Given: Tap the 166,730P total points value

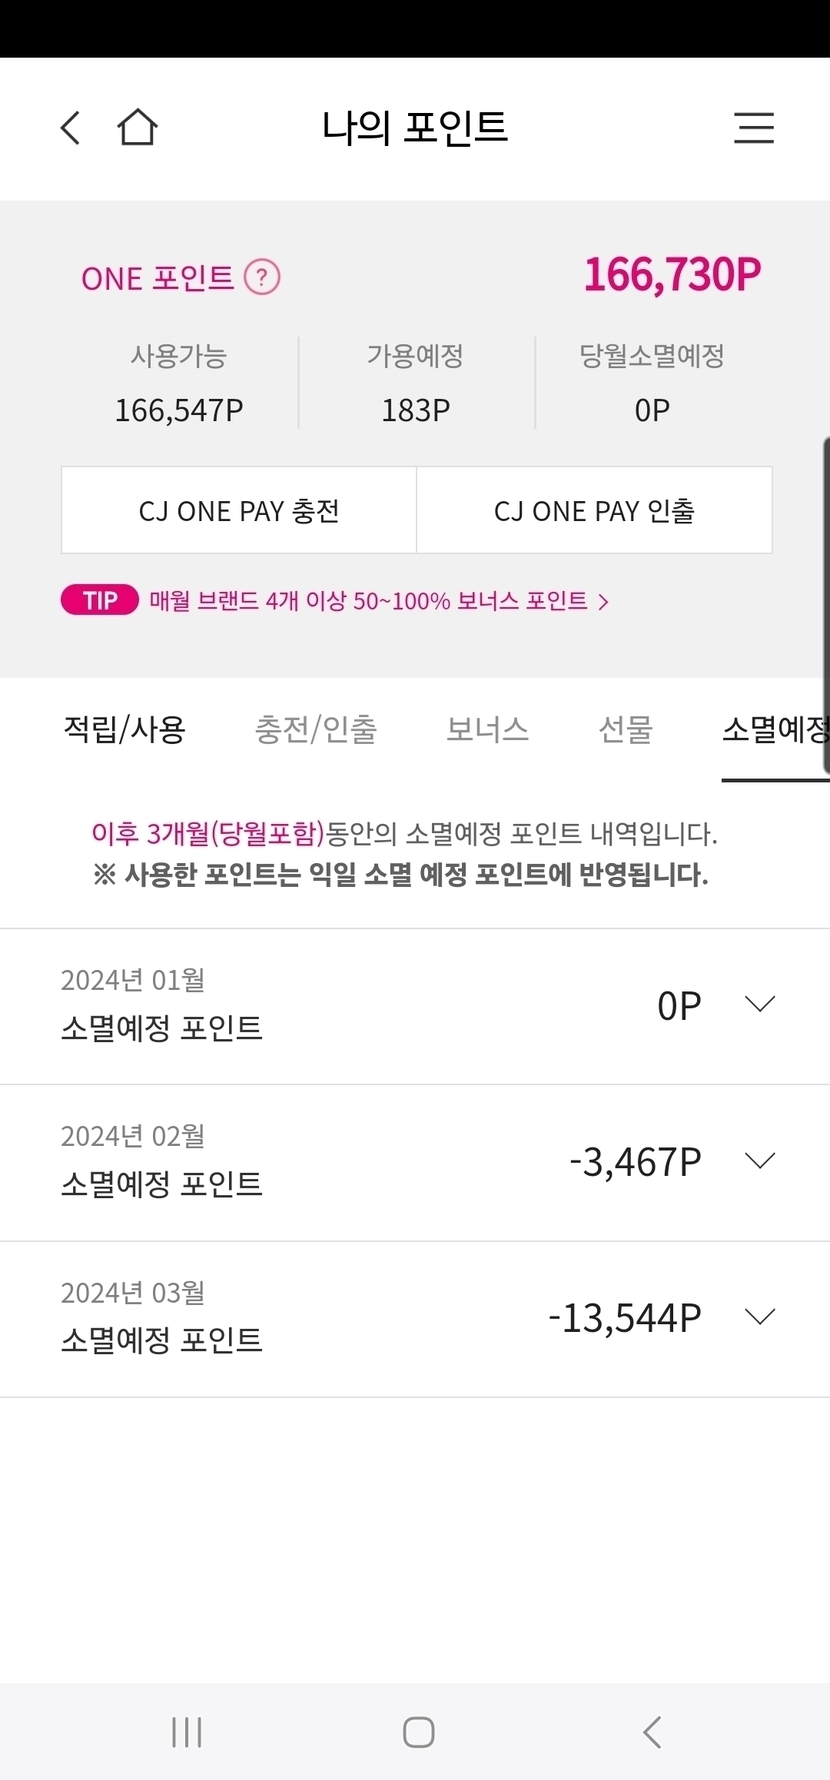Looking at the screenshot, I should click(x=672, y=275).
